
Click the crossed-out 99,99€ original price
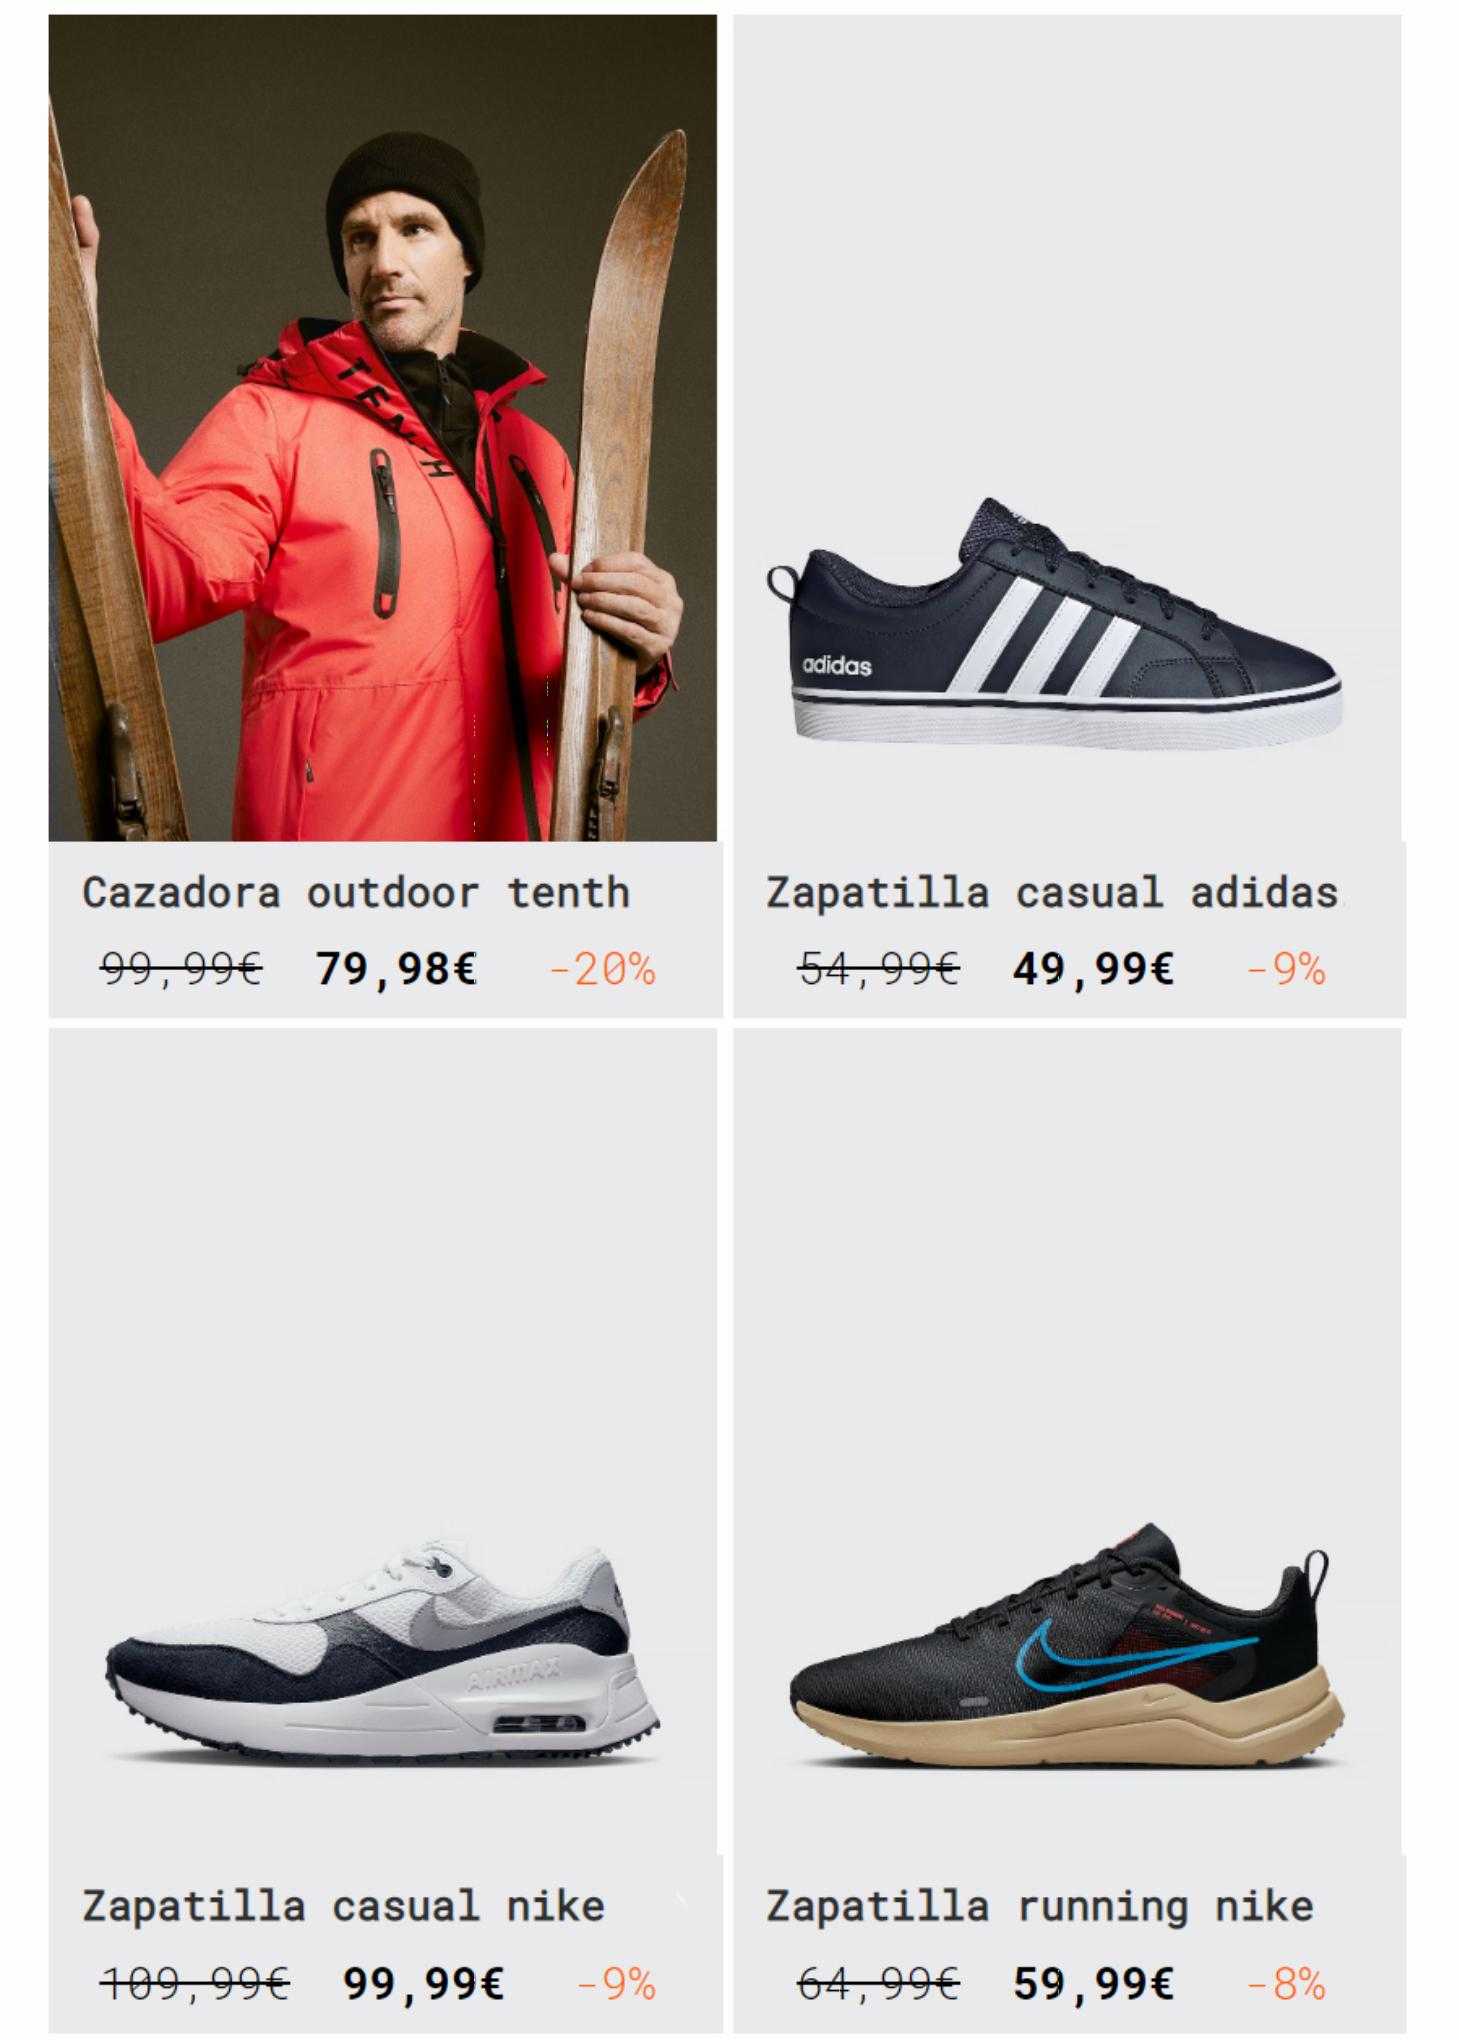[x=181, y=969]
